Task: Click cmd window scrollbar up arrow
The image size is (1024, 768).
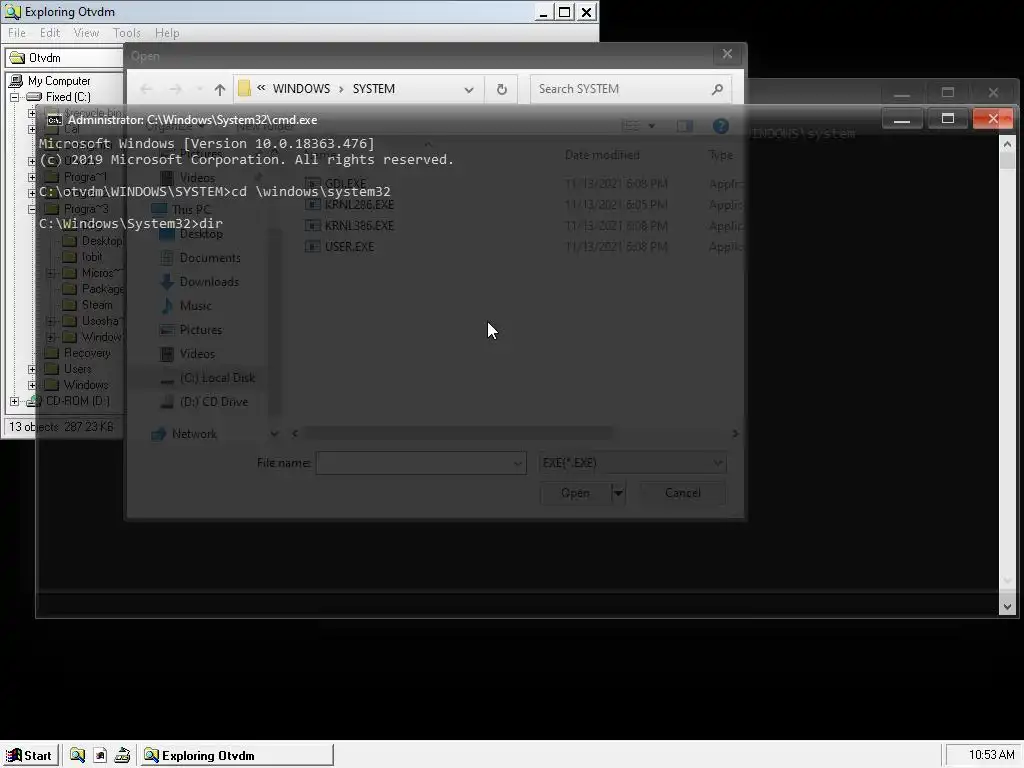Action: click(1007, 144)
